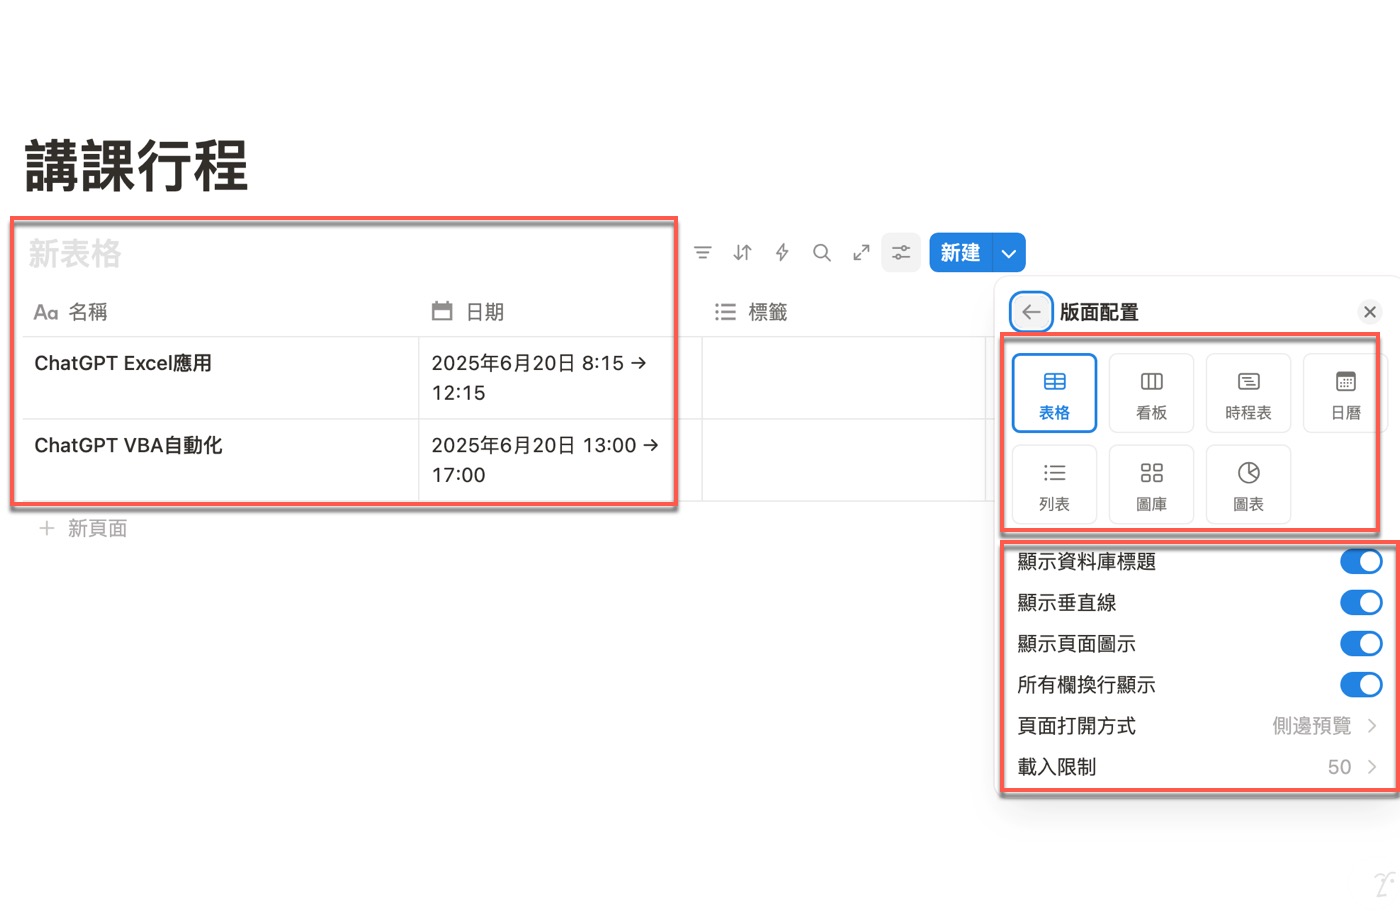Viewport: 1400px width, 920px height.
Task: Expand the 新建 dropdown arrow
Action: [1009, 253]
